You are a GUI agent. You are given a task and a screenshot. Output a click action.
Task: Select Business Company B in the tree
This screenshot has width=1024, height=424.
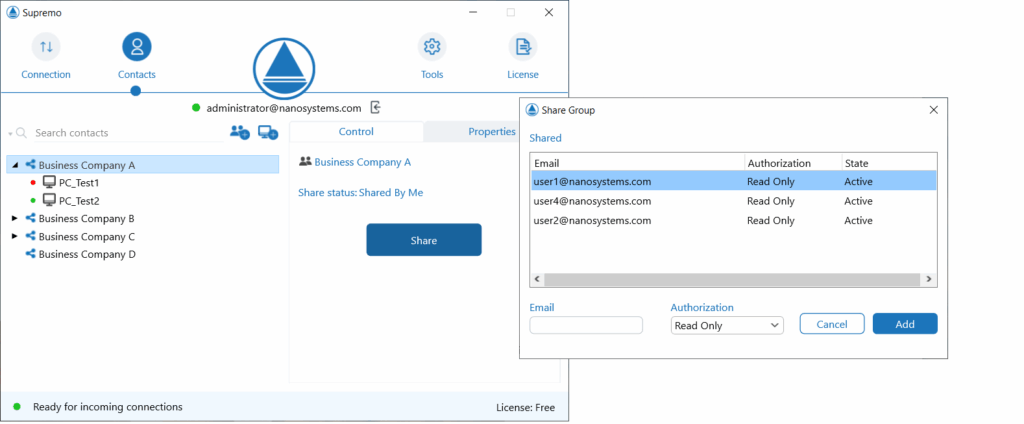point(86,218)
